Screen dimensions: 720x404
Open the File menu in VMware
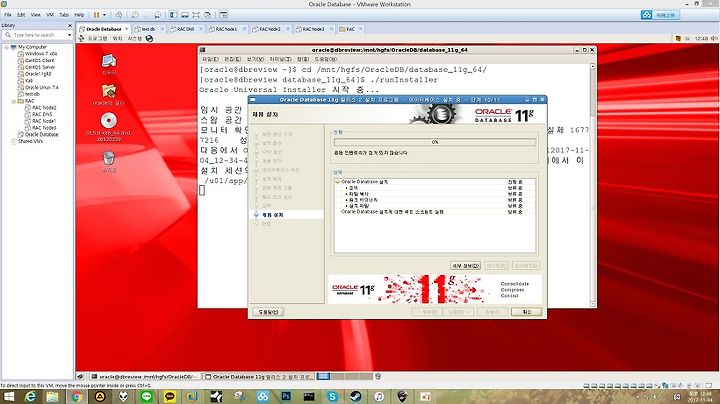tap(8, 15)
